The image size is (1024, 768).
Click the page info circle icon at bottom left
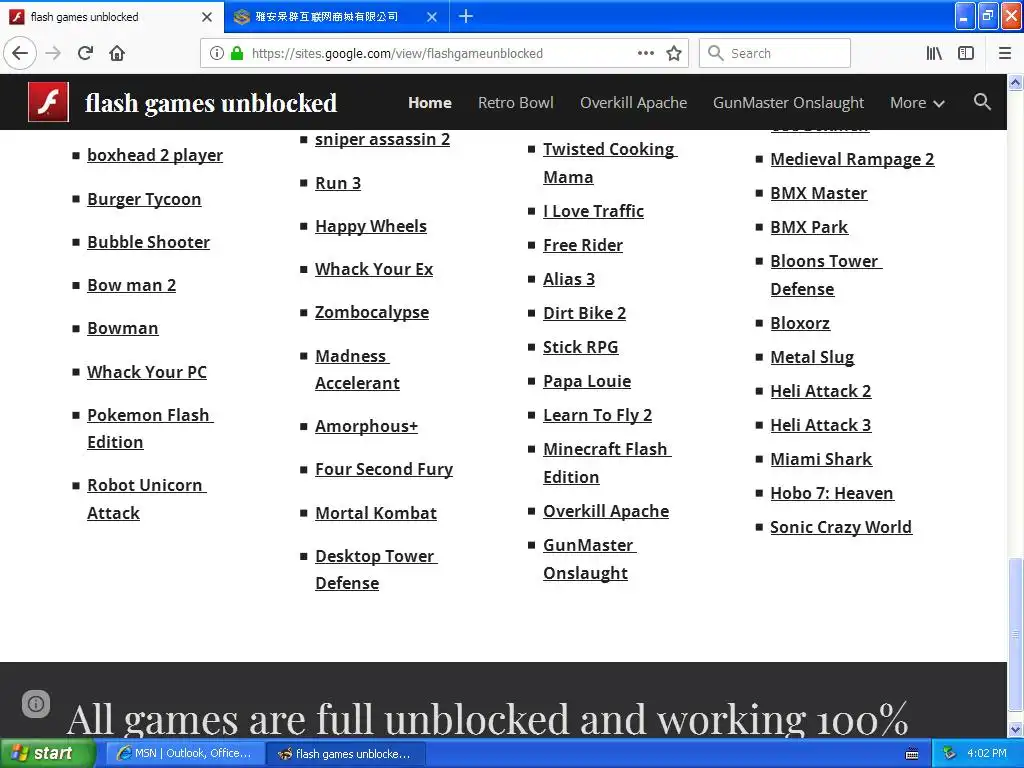click(36, 703)
